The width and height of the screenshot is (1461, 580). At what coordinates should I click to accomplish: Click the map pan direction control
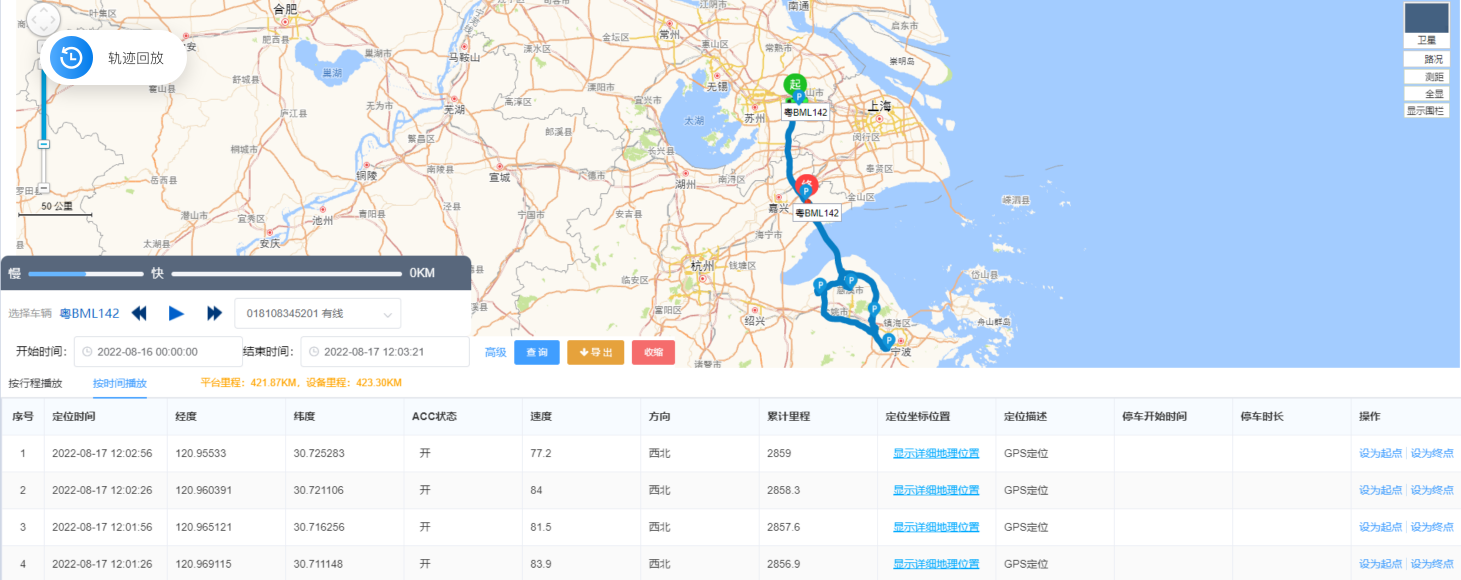click(44, 19)
